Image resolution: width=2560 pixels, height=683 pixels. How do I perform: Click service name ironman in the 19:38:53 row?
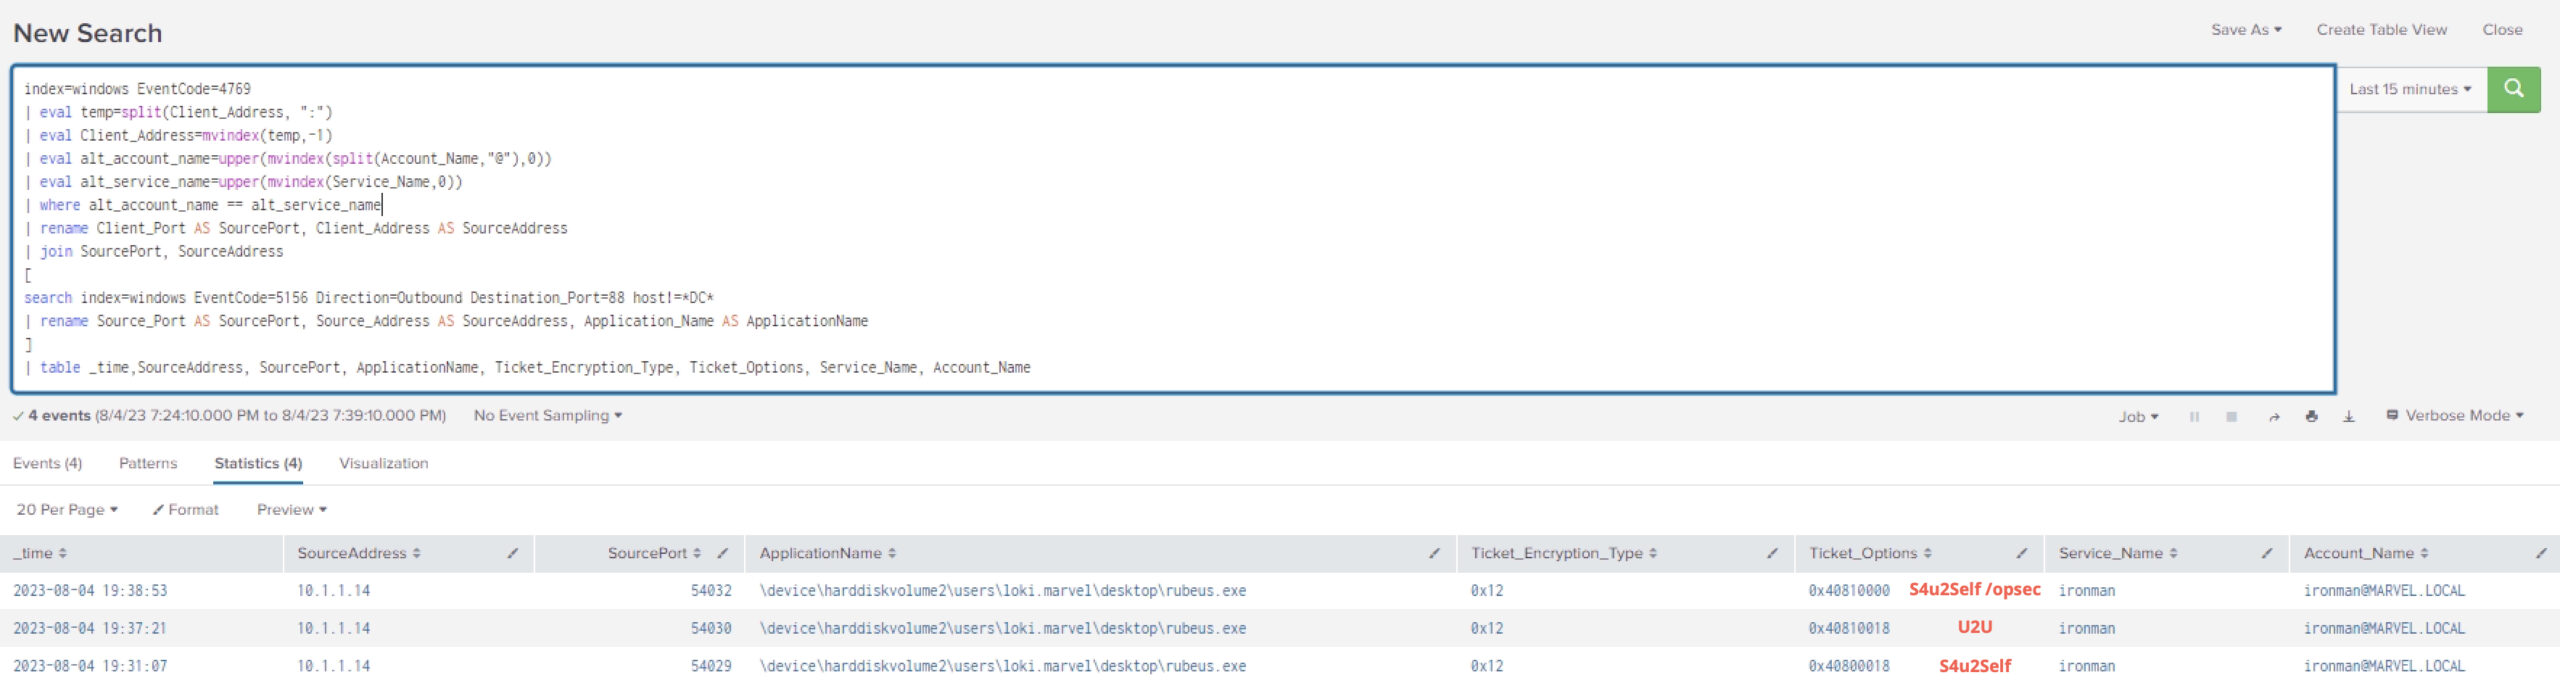[x=2087, y=591]
